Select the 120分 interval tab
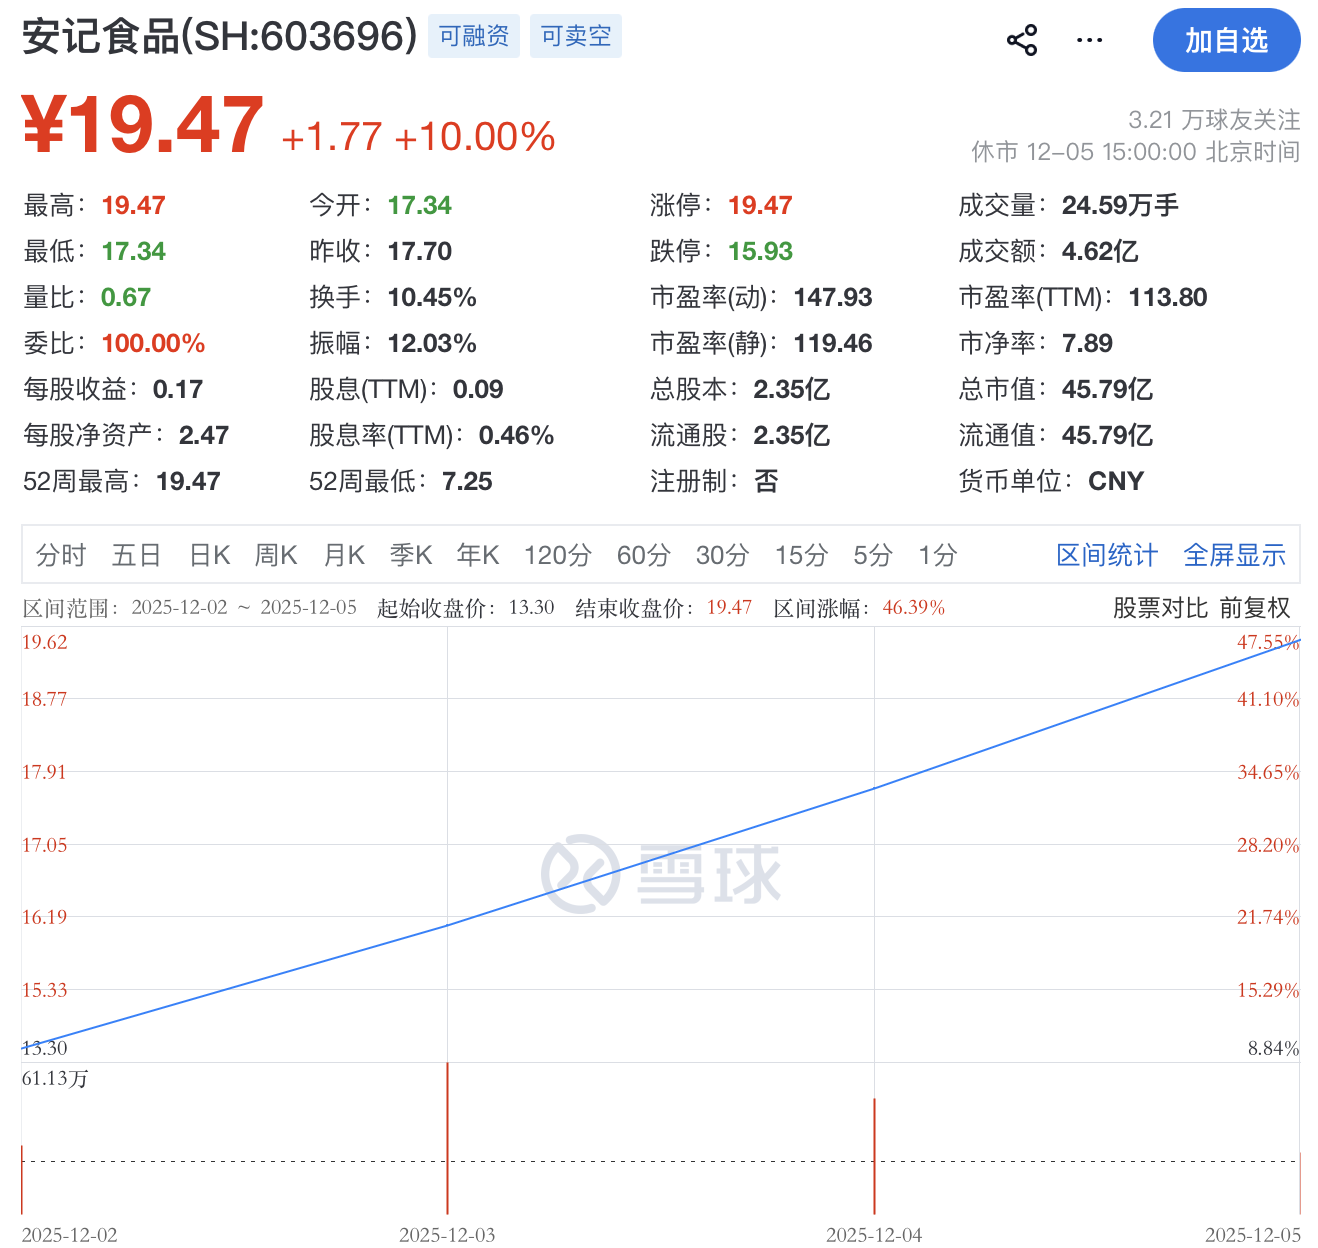Viewport: 1318px width, 1248px height. tap(558, 555)
